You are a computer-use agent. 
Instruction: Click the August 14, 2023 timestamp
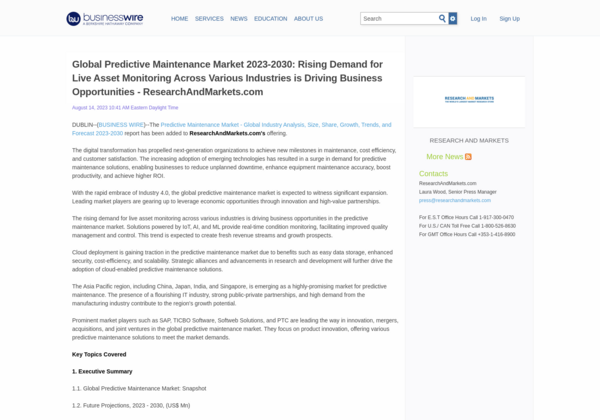tap(125, 108)
